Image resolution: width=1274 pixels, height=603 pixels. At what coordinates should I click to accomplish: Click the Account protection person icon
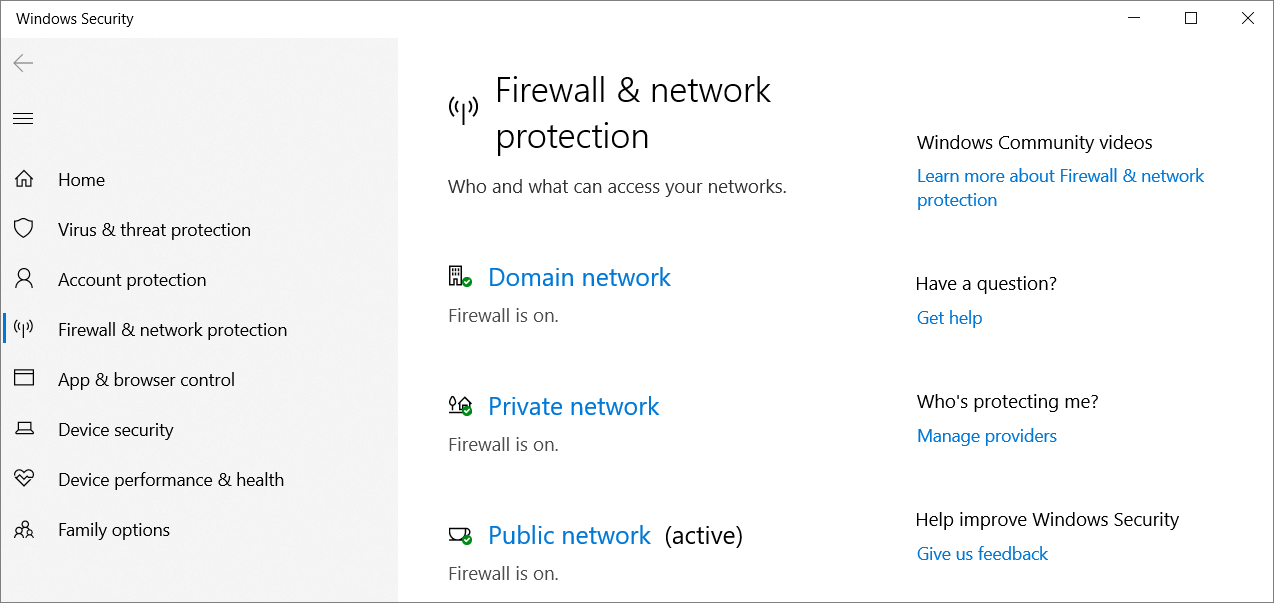[x=24, y=279]
